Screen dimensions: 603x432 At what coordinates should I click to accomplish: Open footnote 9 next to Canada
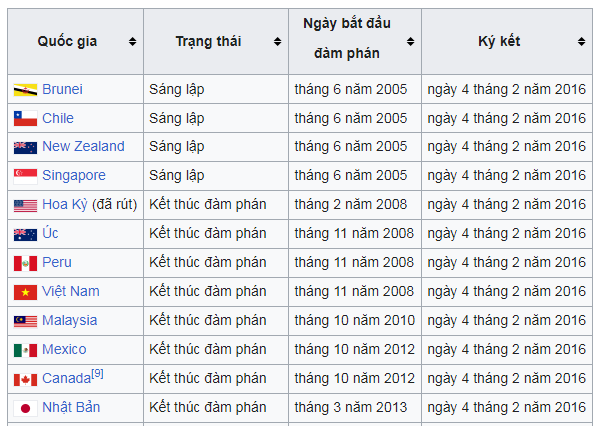click(x=97, y=374)
